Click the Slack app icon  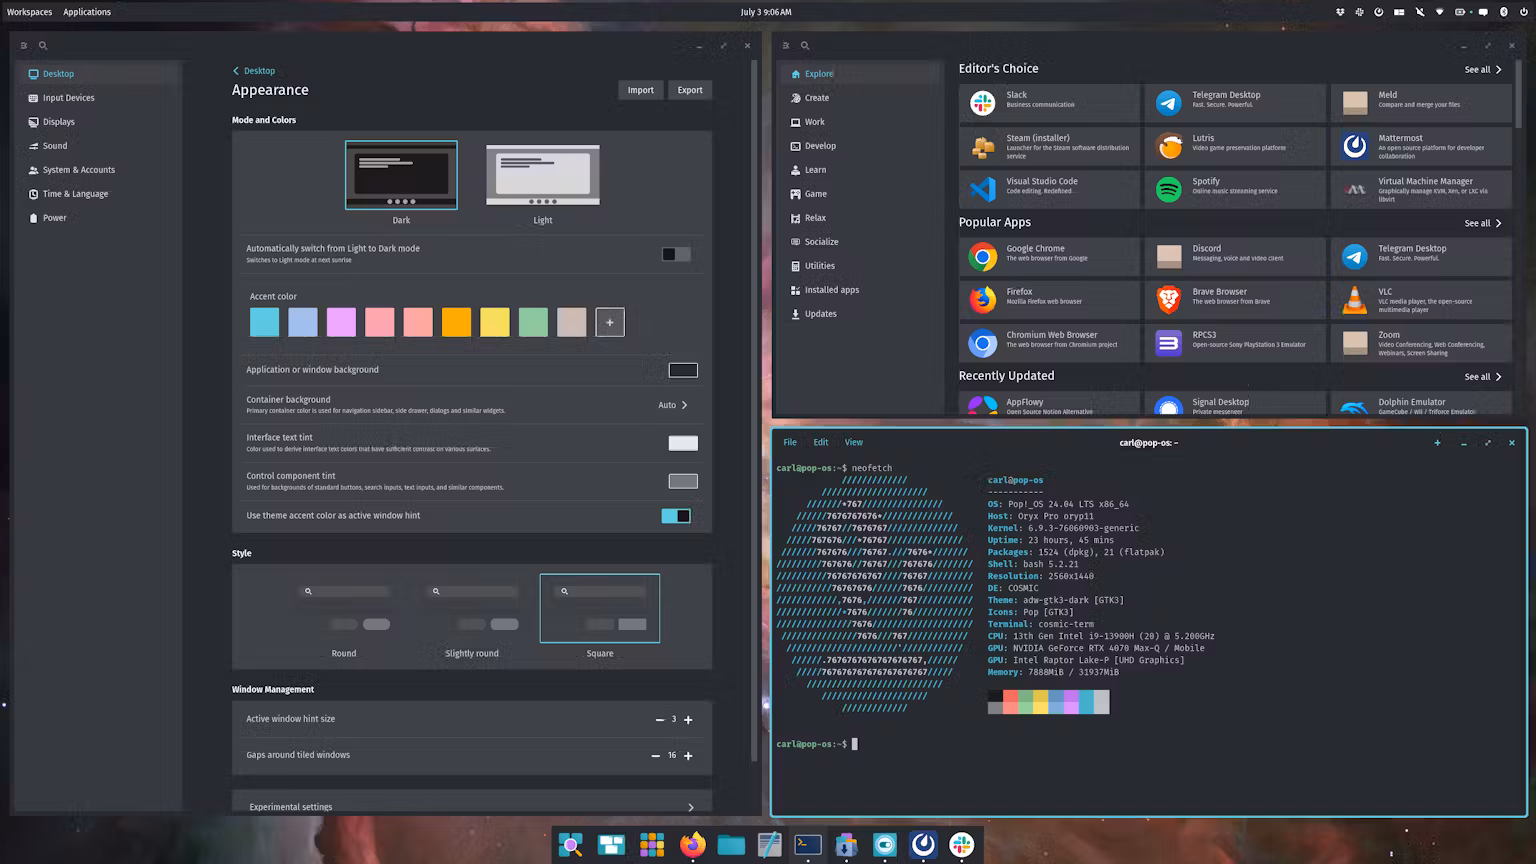(982, 102)
